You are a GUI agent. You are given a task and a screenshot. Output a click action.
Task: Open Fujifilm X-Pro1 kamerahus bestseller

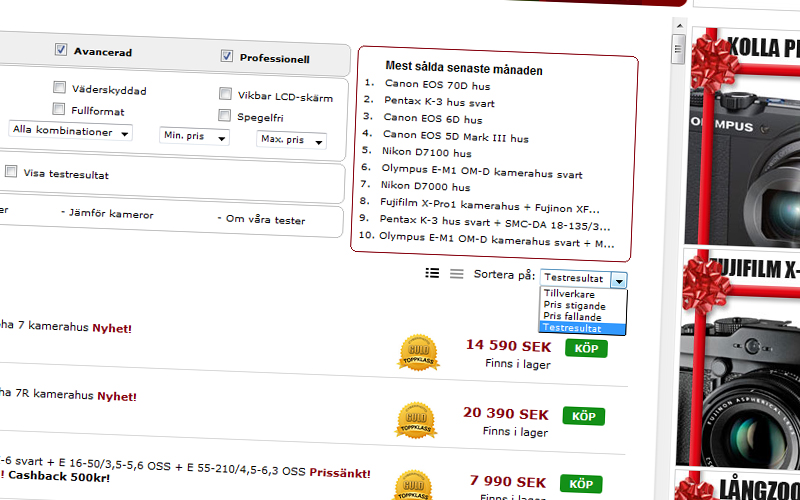(x=490, y=205)
